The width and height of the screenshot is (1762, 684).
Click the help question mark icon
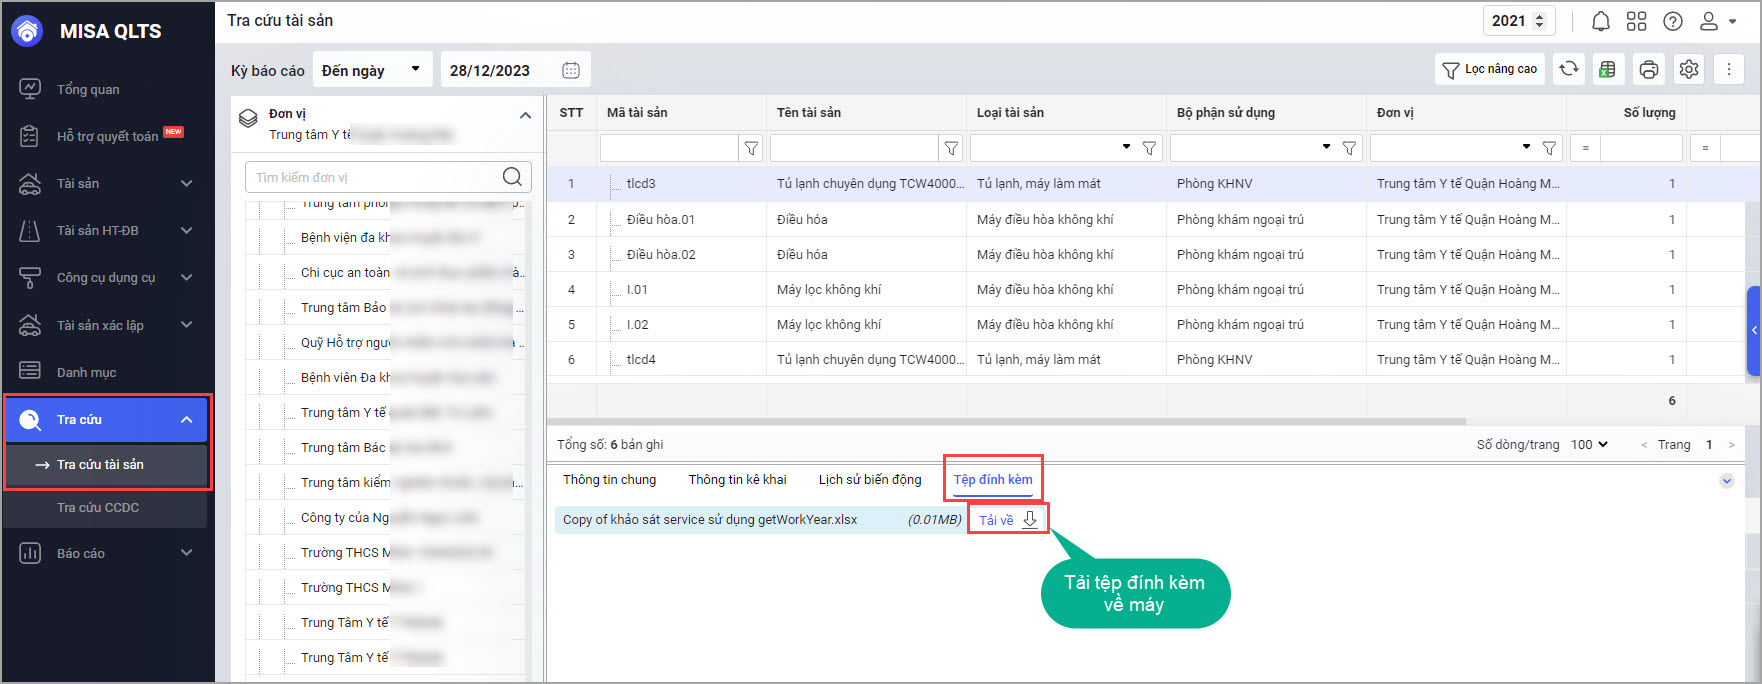tap(1673, 21)
